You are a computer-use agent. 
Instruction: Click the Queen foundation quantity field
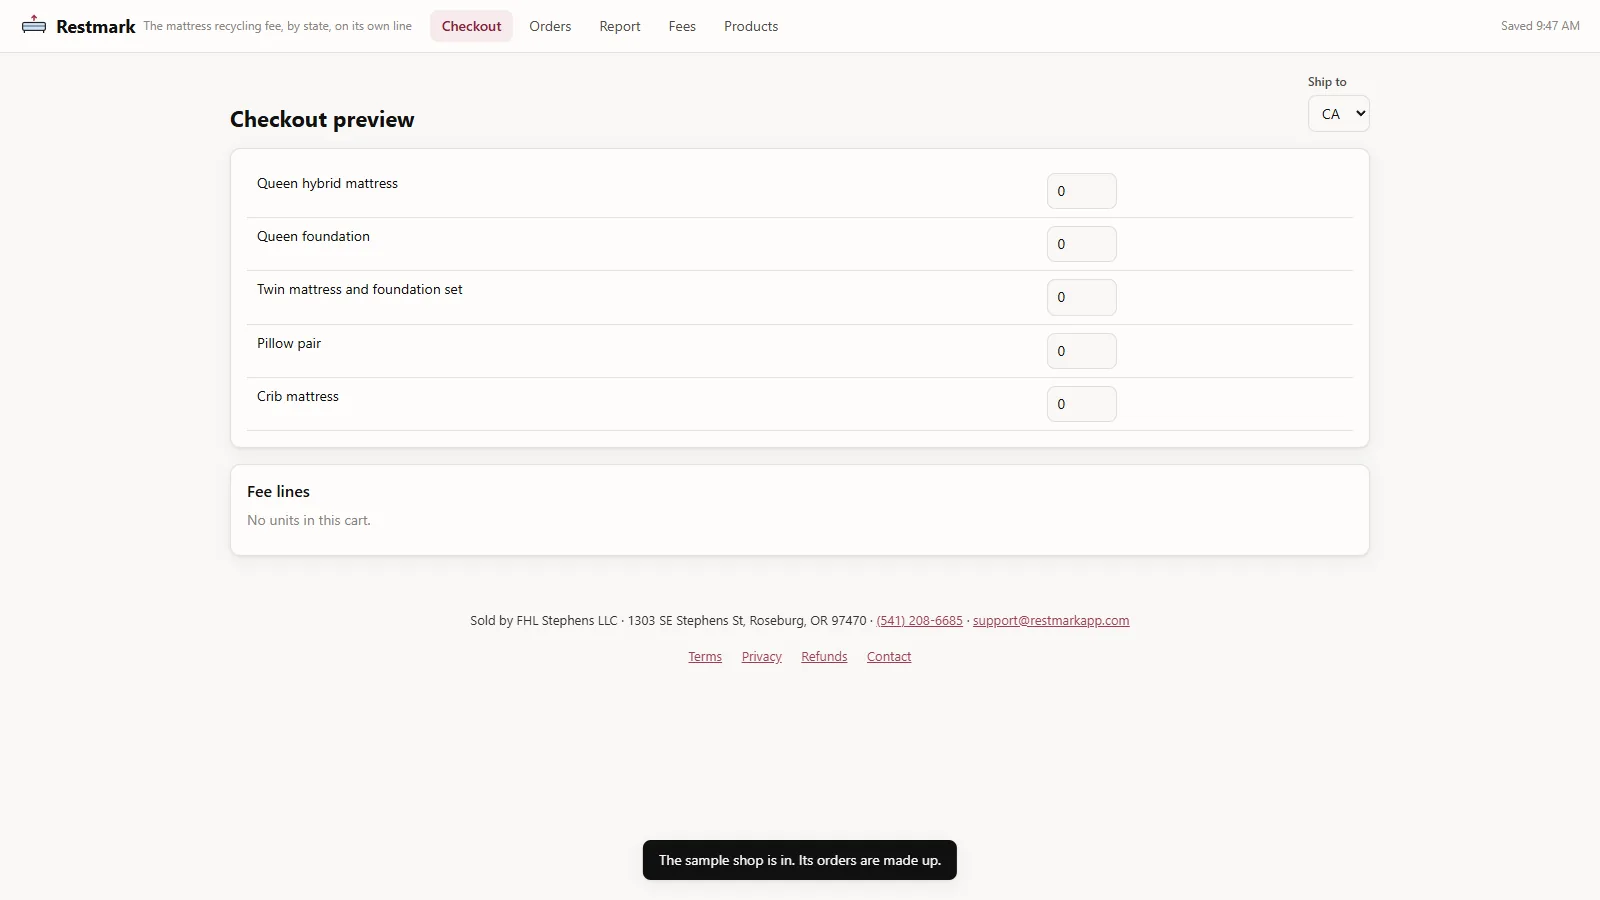tap(1081, 244)
